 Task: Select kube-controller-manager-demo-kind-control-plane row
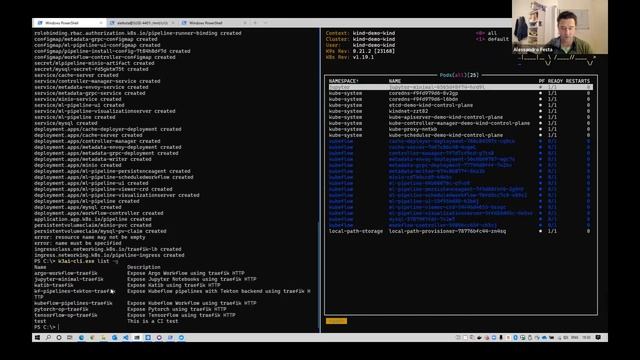pyautogui.click(x=460, y=123)
